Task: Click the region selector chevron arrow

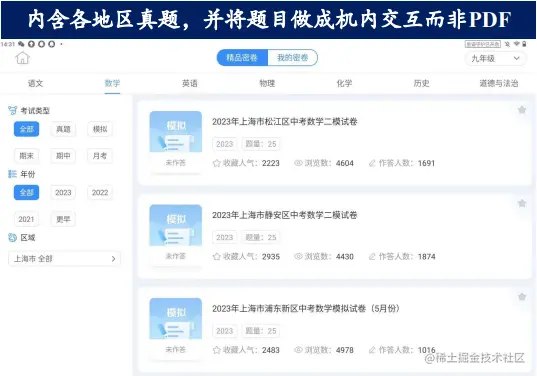Action: 113,259
